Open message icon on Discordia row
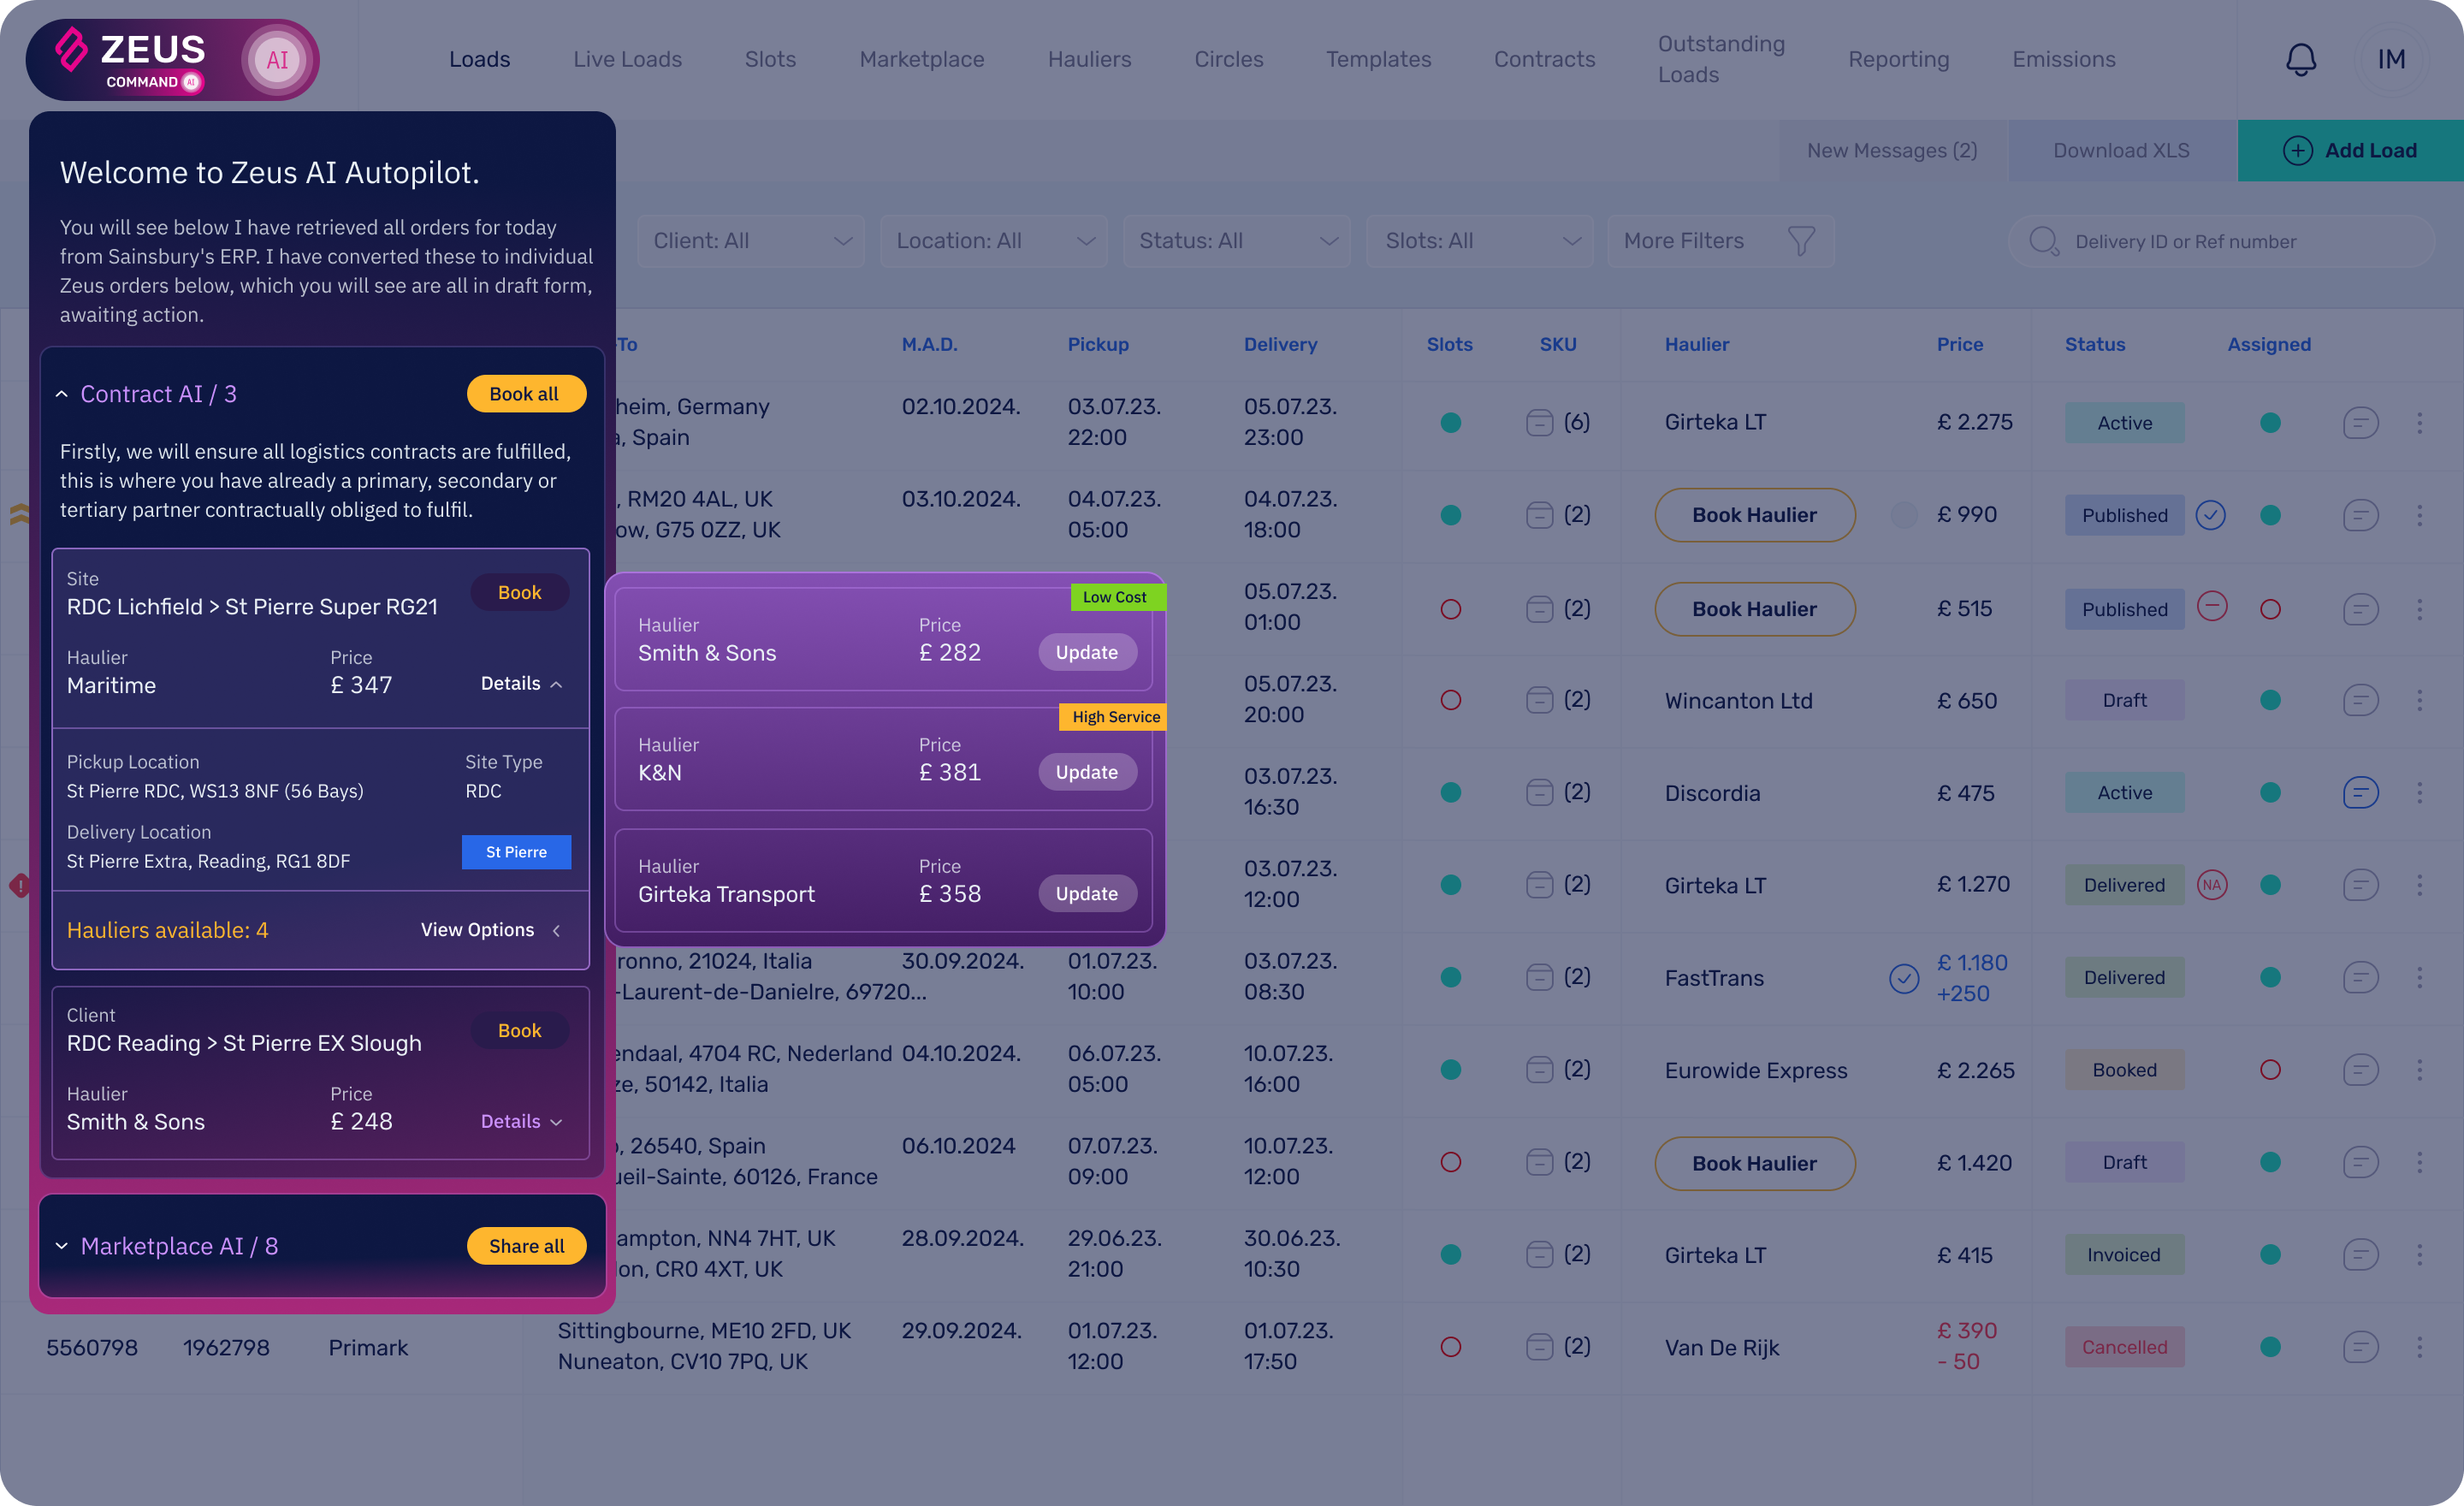 pyautogui.click(x=2360, y=793)
